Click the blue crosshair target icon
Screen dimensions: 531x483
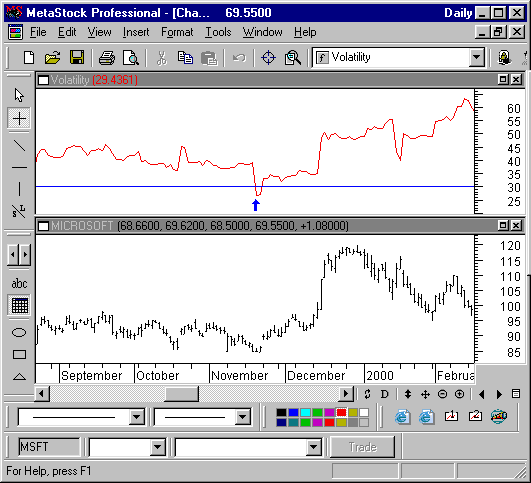(268, 58)
